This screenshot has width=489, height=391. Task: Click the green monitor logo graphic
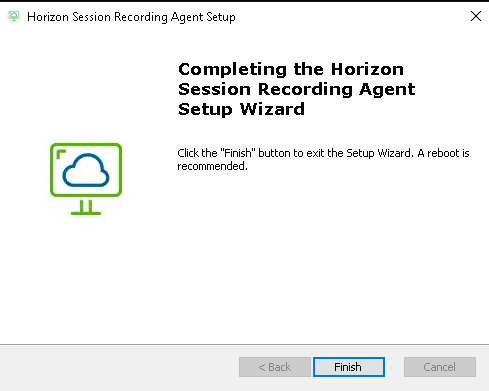coord(86,179)
